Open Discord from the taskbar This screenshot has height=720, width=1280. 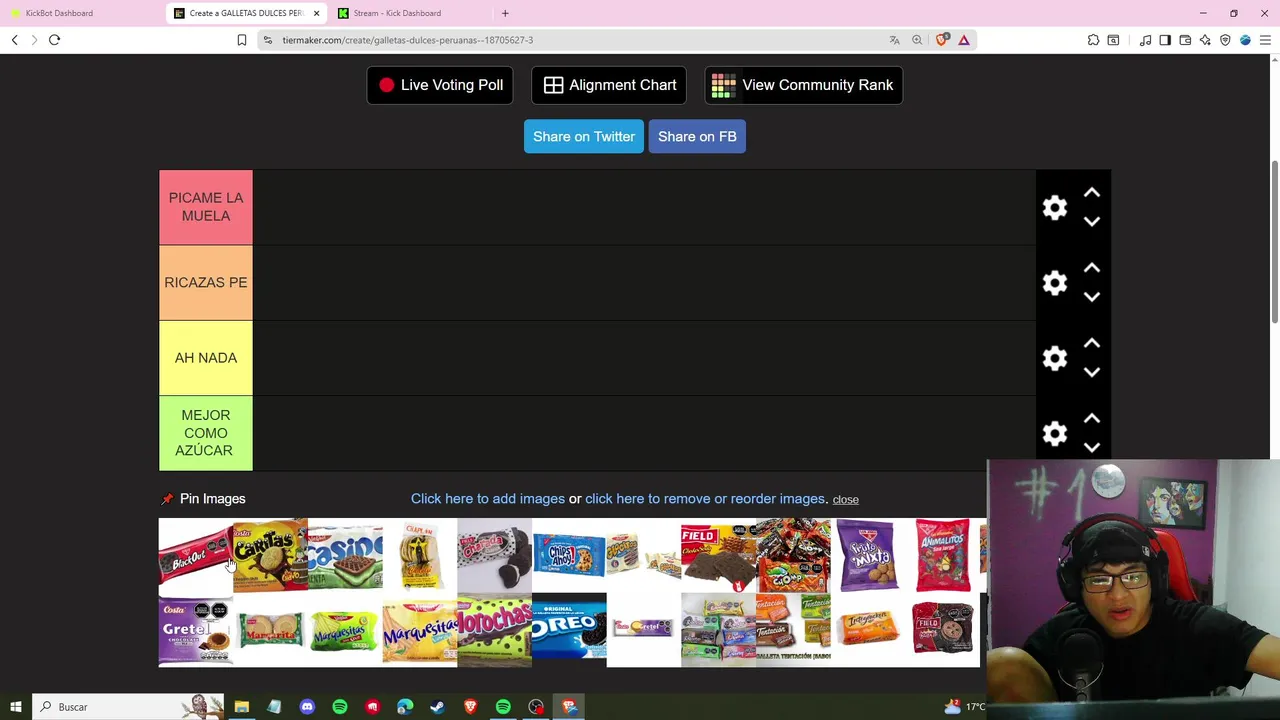[307, 707]
